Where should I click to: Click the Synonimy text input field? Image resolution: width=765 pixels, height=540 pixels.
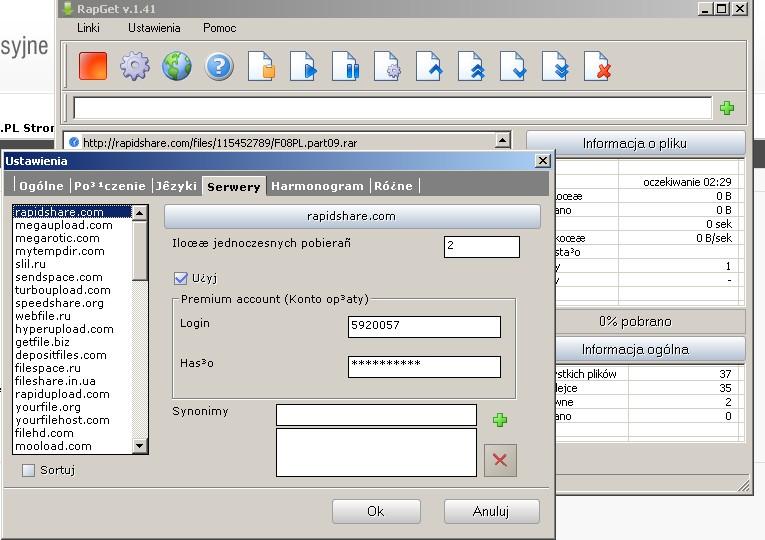pyautogui.click(x=376, y=415)
